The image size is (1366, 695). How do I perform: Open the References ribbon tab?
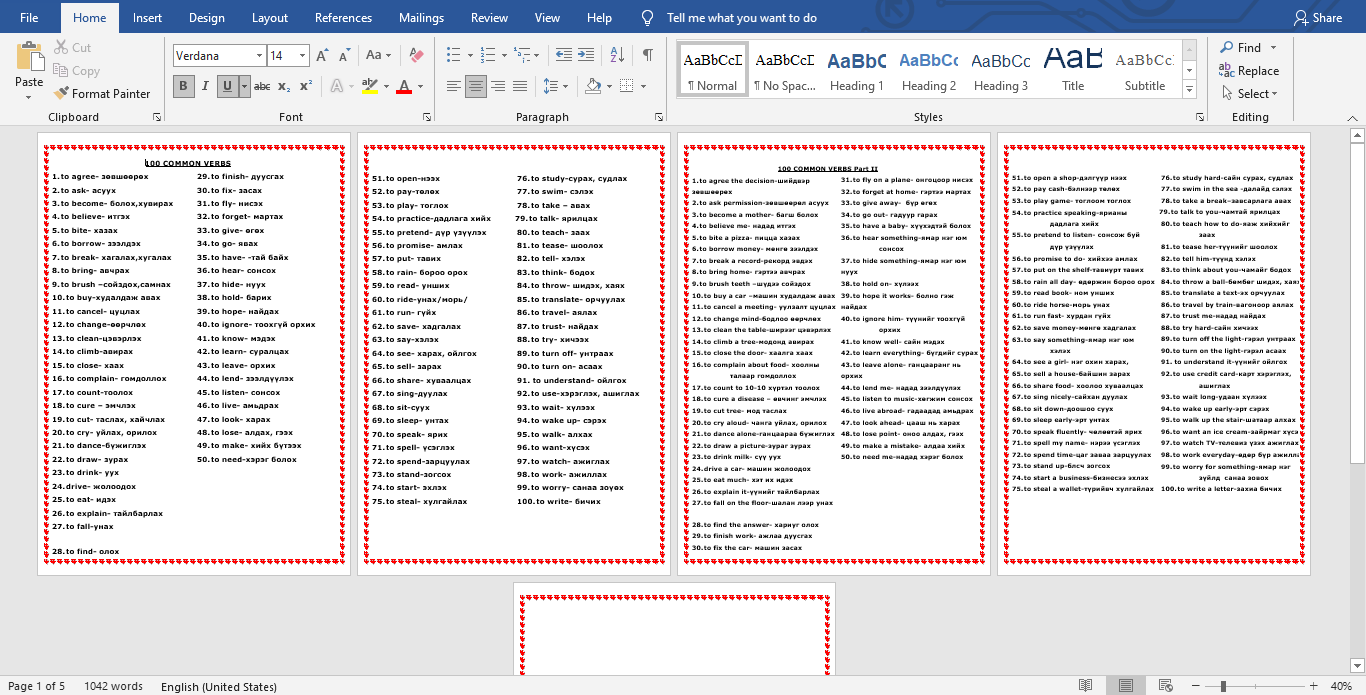(x=343, y=18)
